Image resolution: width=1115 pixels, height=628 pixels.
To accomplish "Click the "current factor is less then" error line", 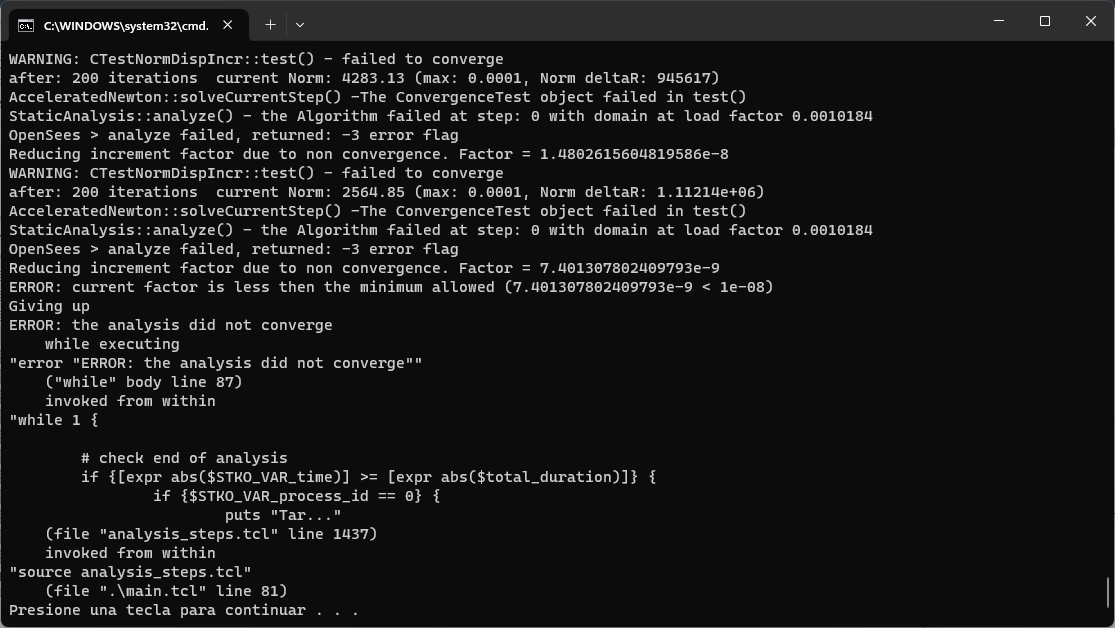I will (x=391, y=287).
